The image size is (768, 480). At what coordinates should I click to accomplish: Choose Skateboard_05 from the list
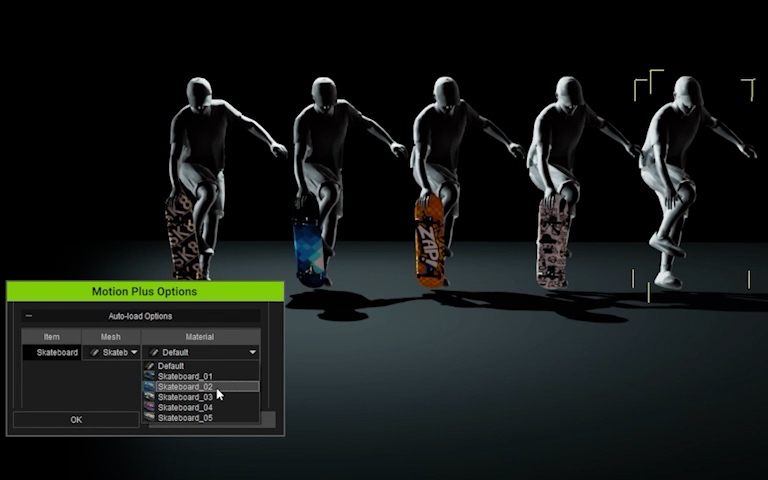185,418
